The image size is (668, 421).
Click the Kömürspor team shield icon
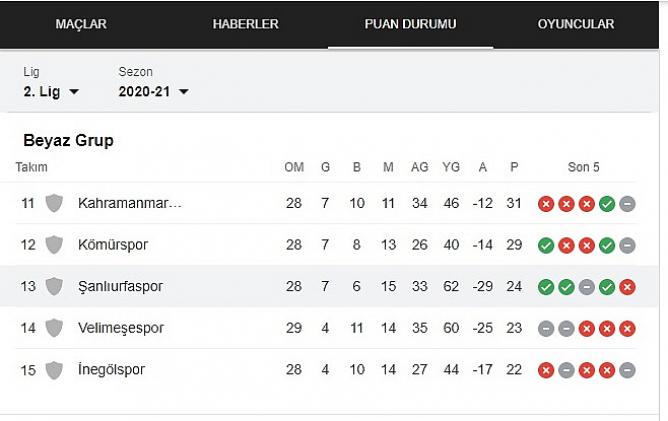coord(54,245)
